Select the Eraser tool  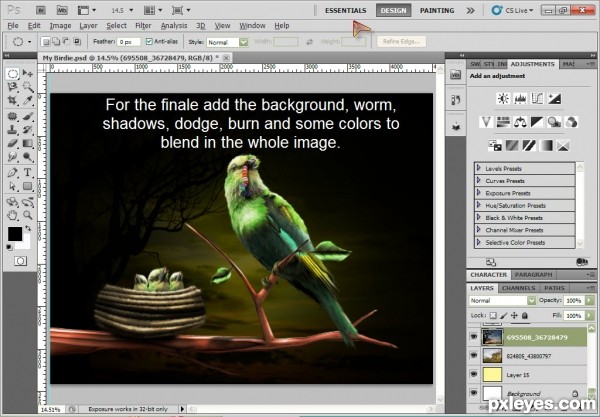click(12, 143)
